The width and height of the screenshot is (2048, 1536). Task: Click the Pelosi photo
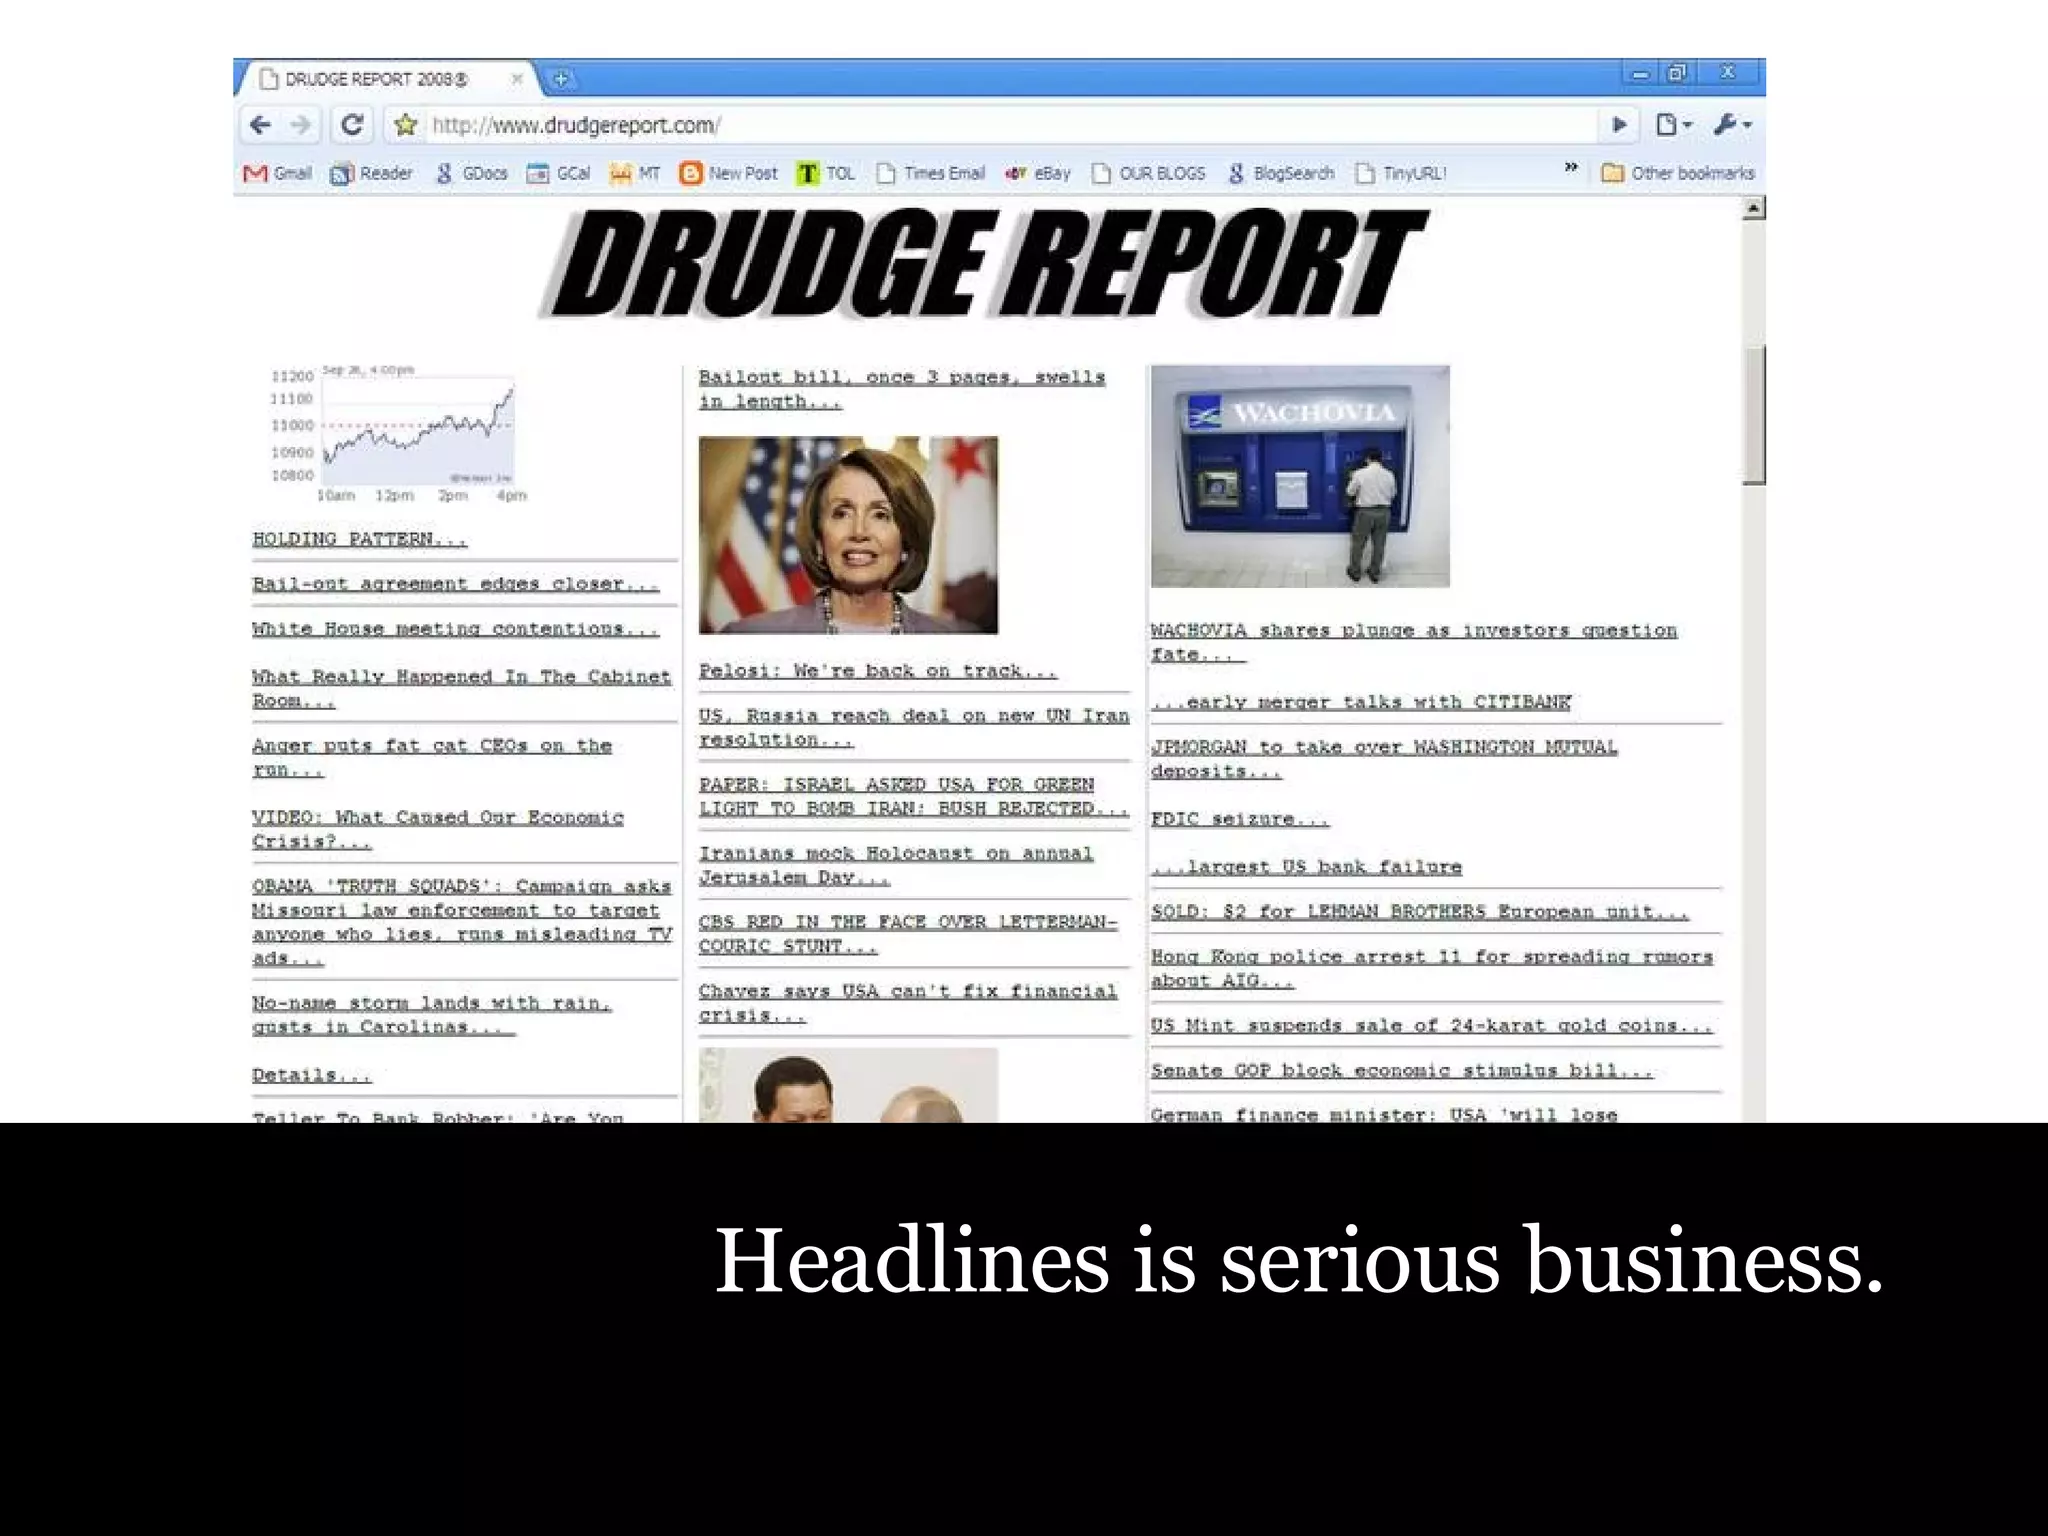[x=848, y=535]
